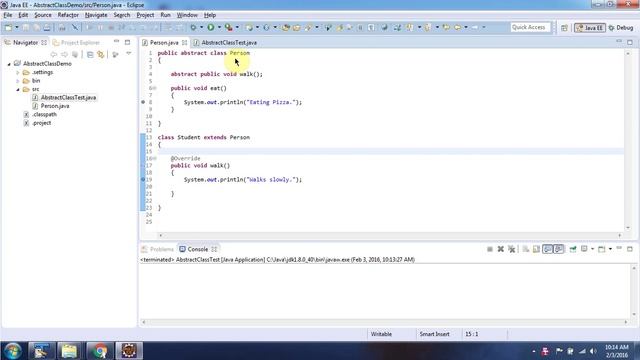Image resolution: width=640 pixels, height=360 pixels.
Task: Toggle breakpoint marker on line 19
Action: [x=143, y=179]
